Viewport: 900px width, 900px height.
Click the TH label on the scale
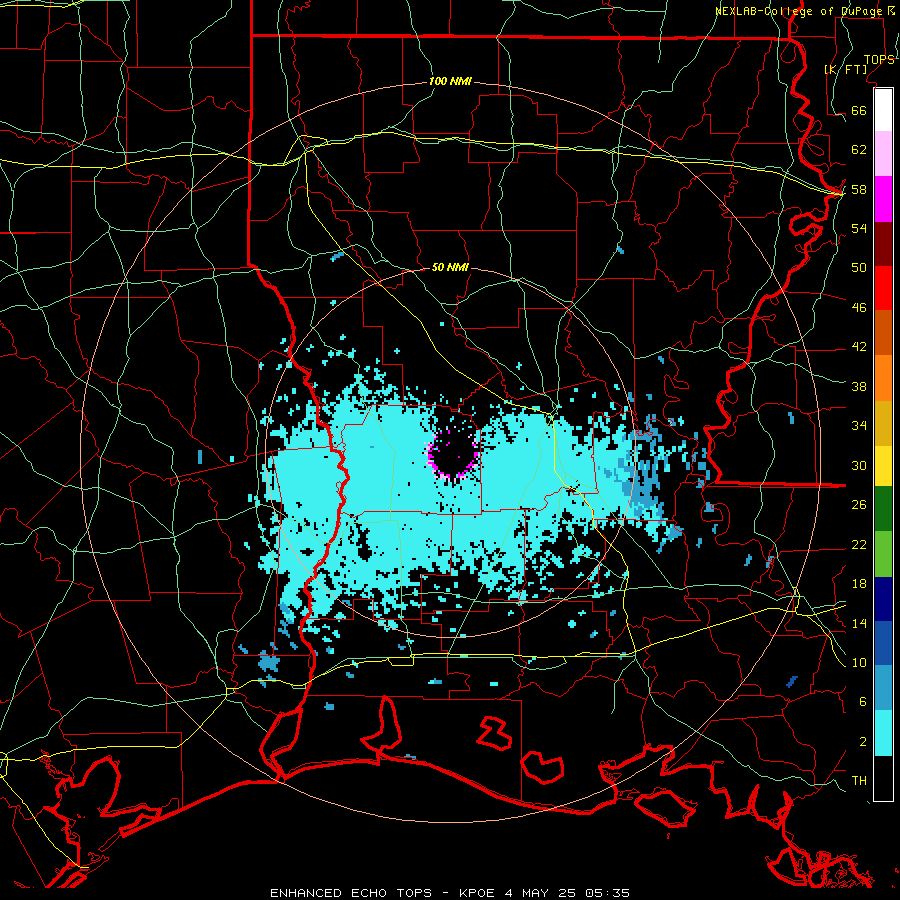point(859,780)
